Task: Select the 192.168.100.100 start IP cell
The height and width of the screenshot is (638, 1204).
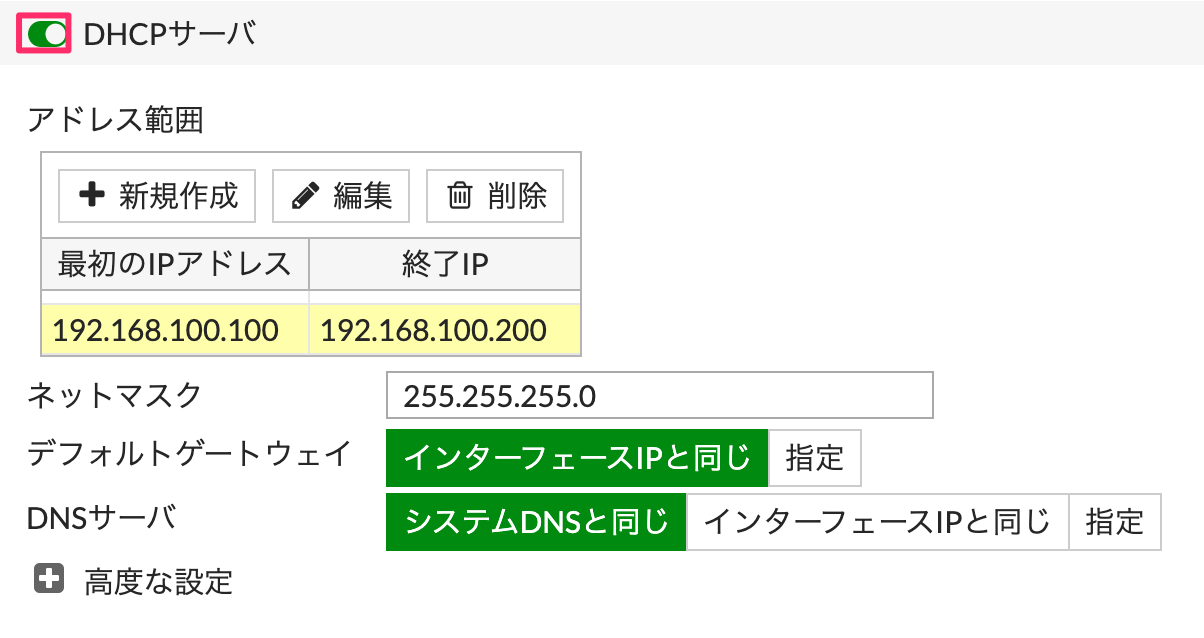Action: [176, 330]
